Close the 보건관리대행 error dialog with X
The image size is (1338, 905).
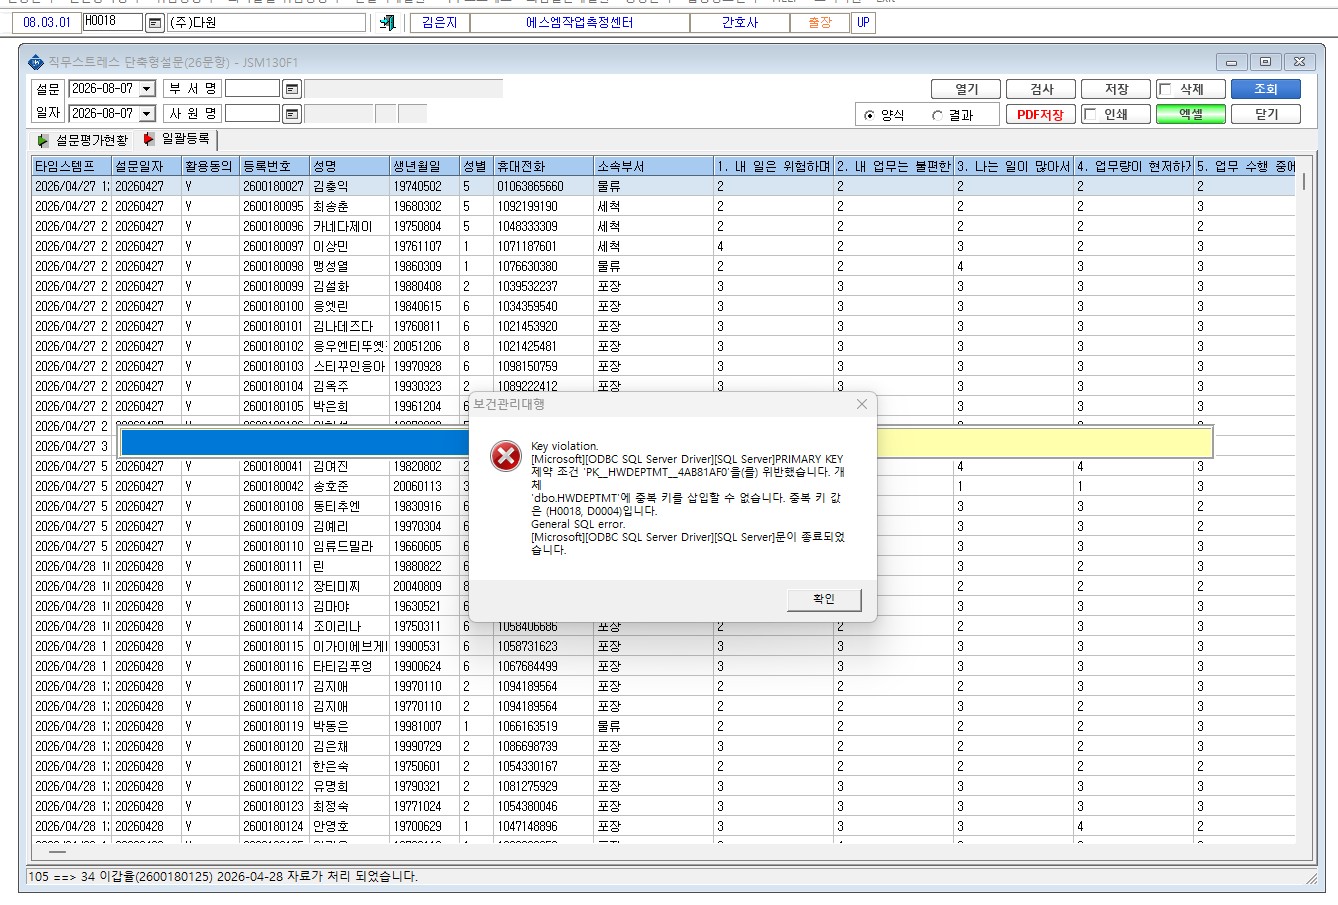[862, 404]
